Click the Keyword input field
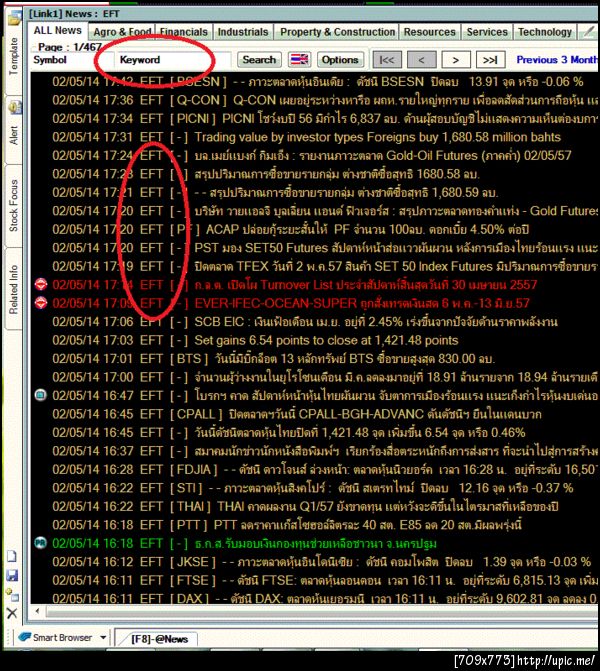The width and height of the screenshot is (600, 671). 173,59
